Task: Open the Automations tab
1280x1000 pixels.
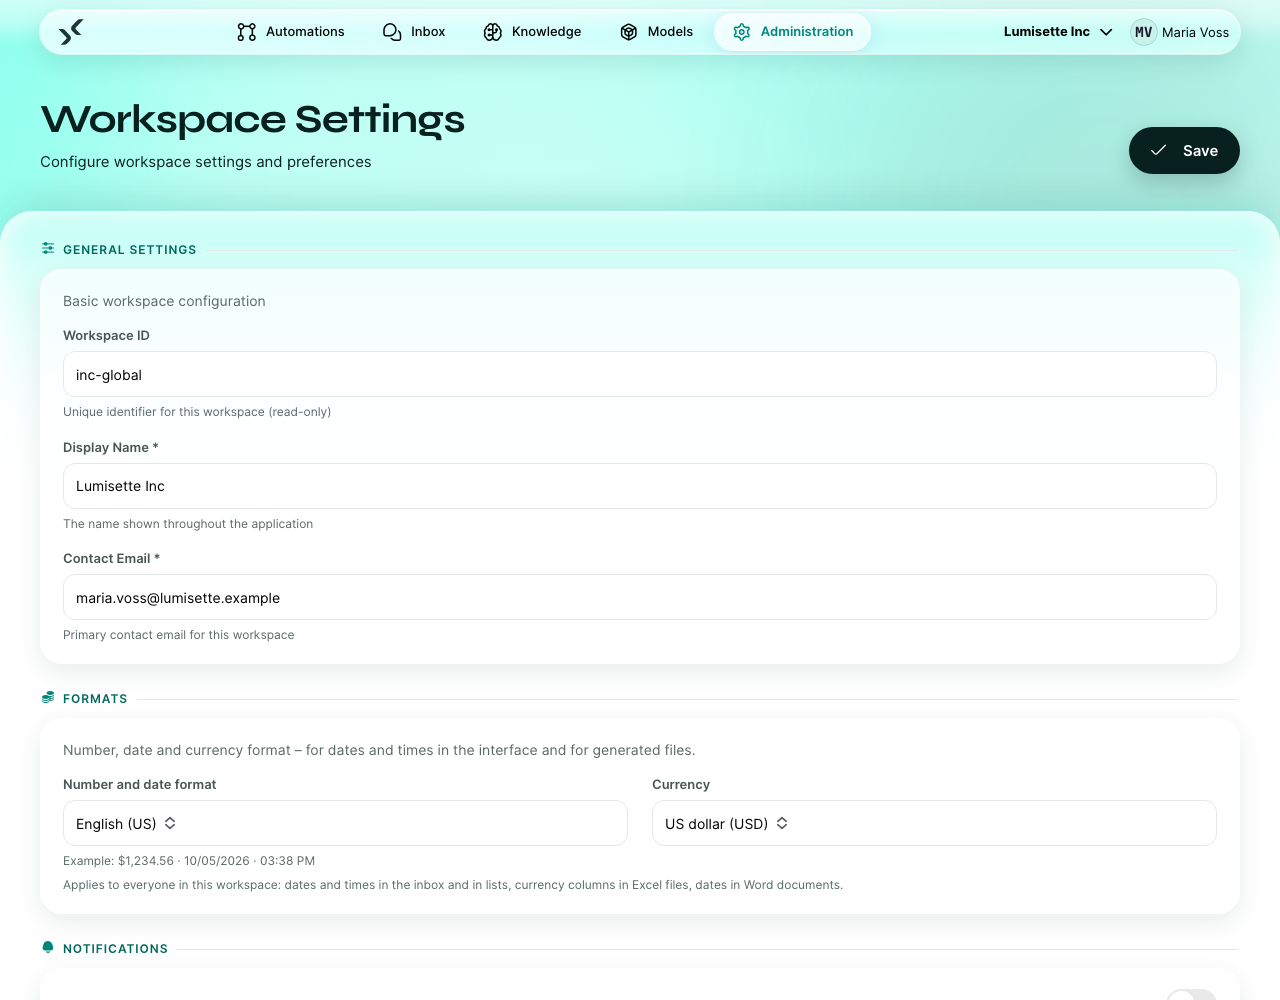Action: (x=291, y=32)
